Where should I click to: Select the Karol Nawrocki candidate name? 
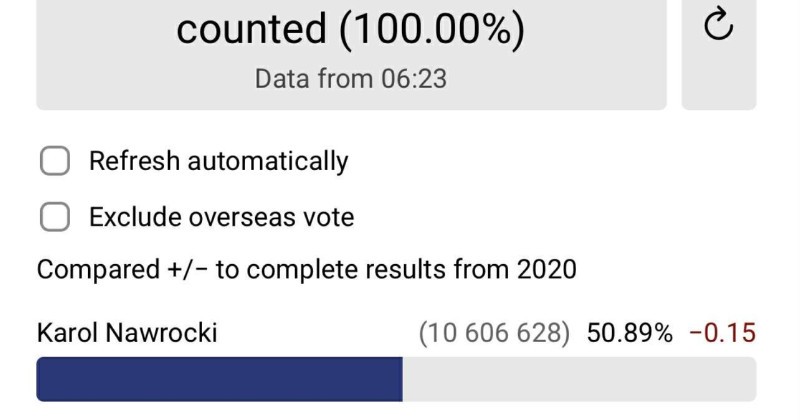127,333
